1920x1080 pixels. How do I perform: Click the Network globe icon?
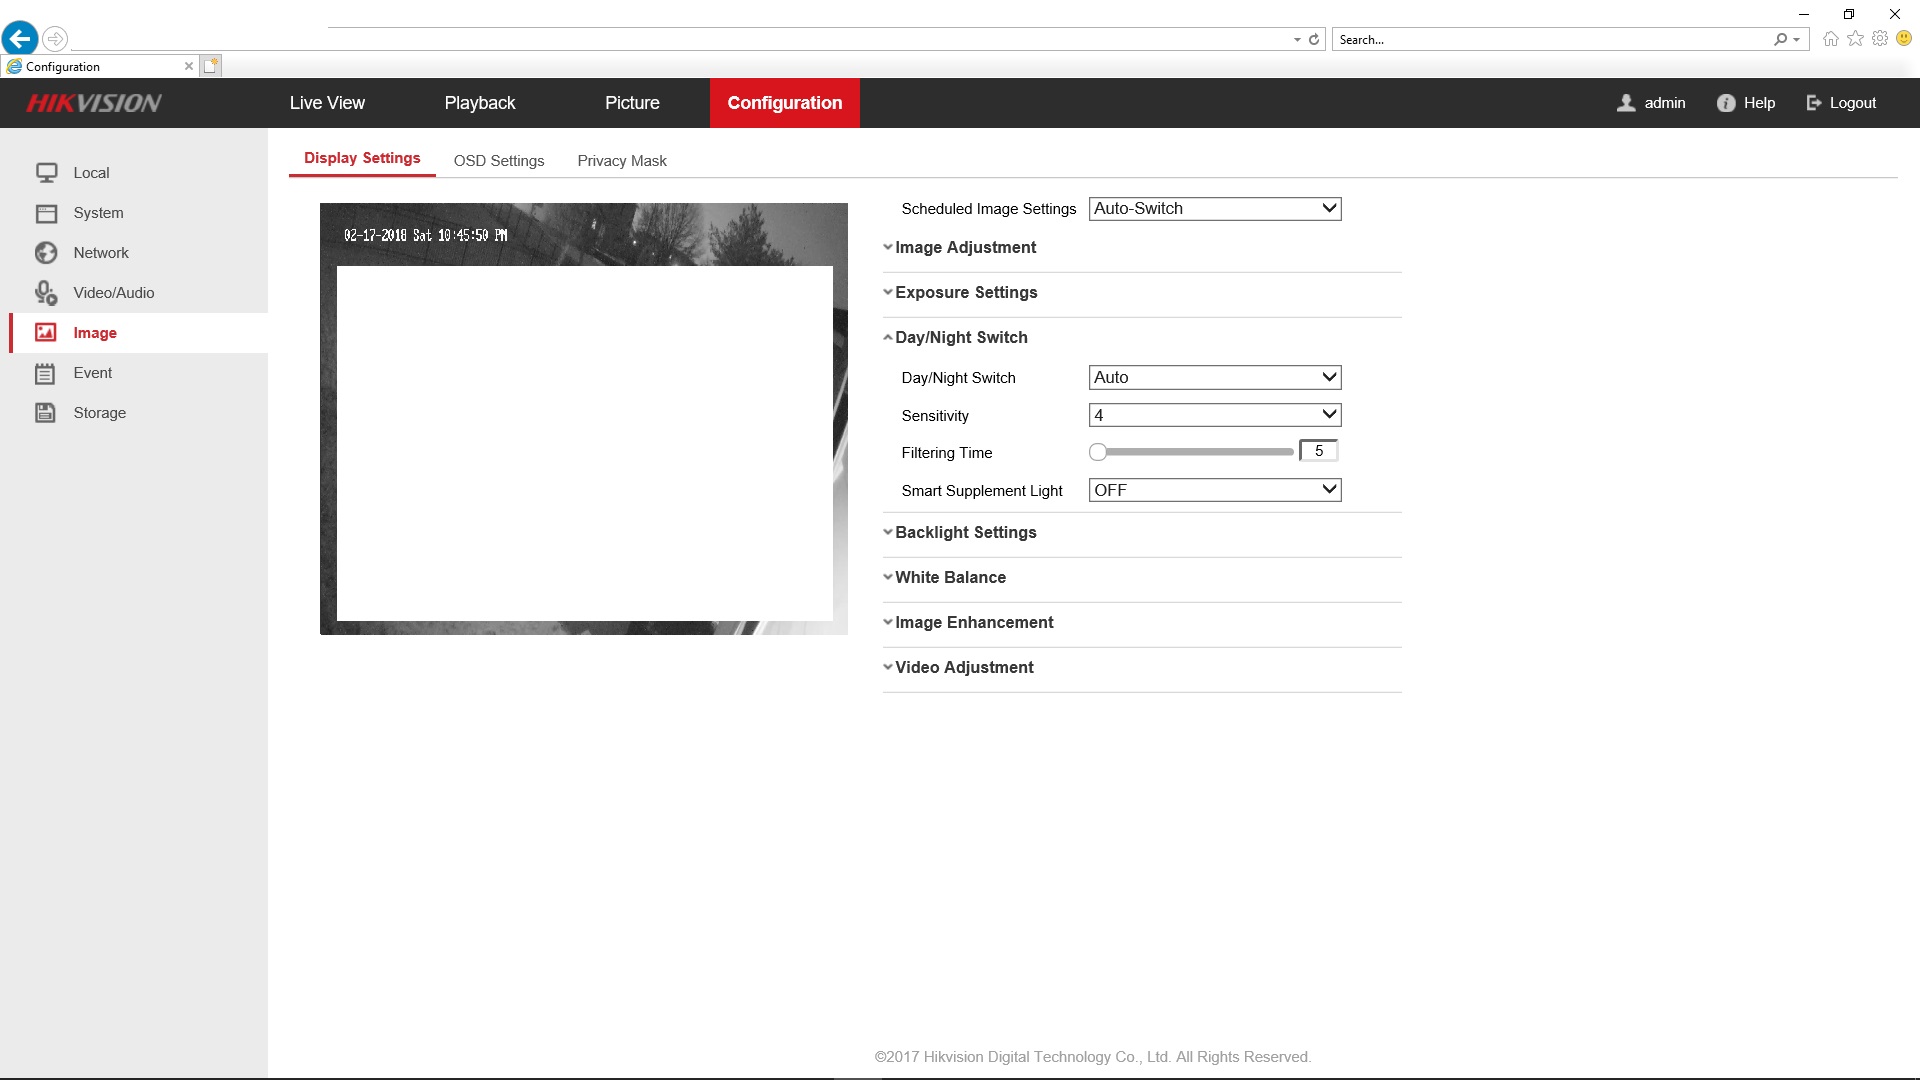46,253
